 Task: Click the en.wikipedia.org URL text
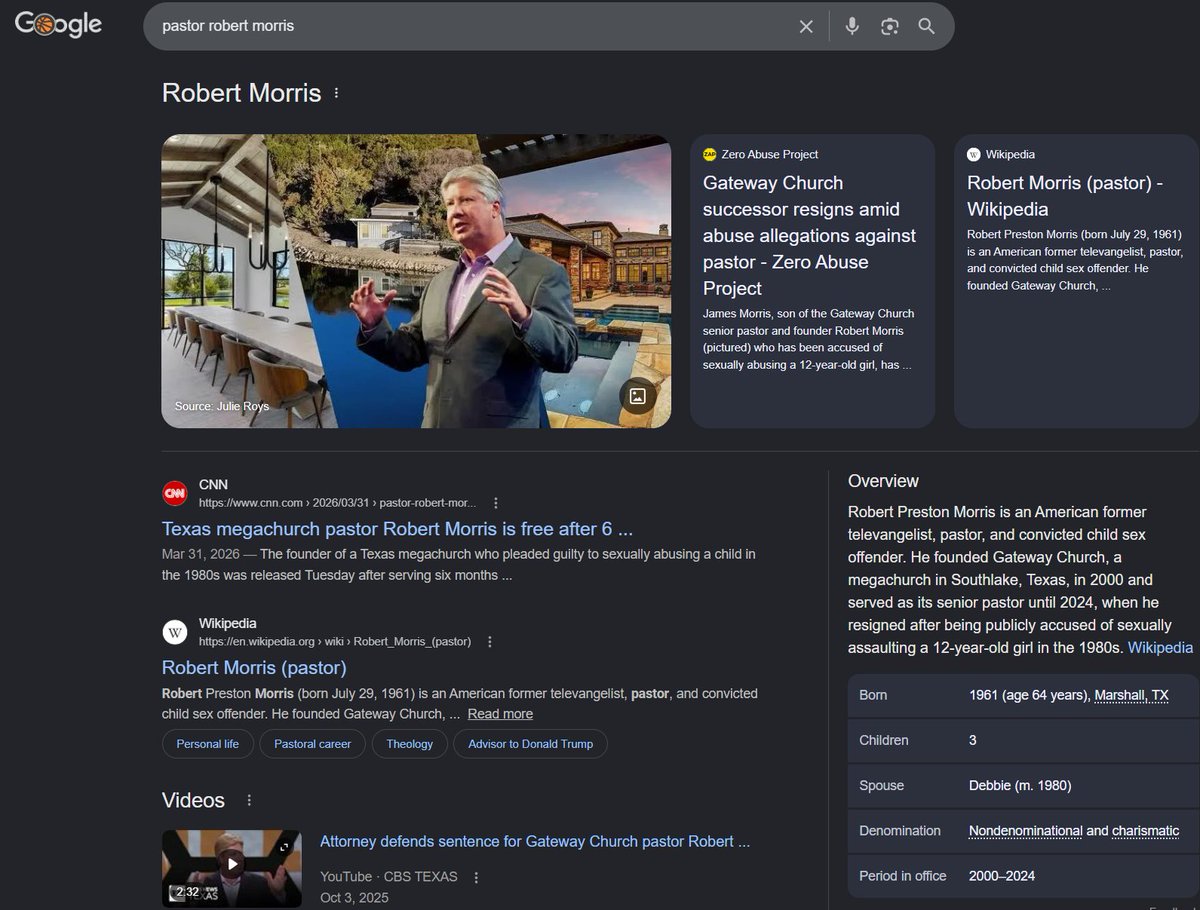[x=335, y=642]
